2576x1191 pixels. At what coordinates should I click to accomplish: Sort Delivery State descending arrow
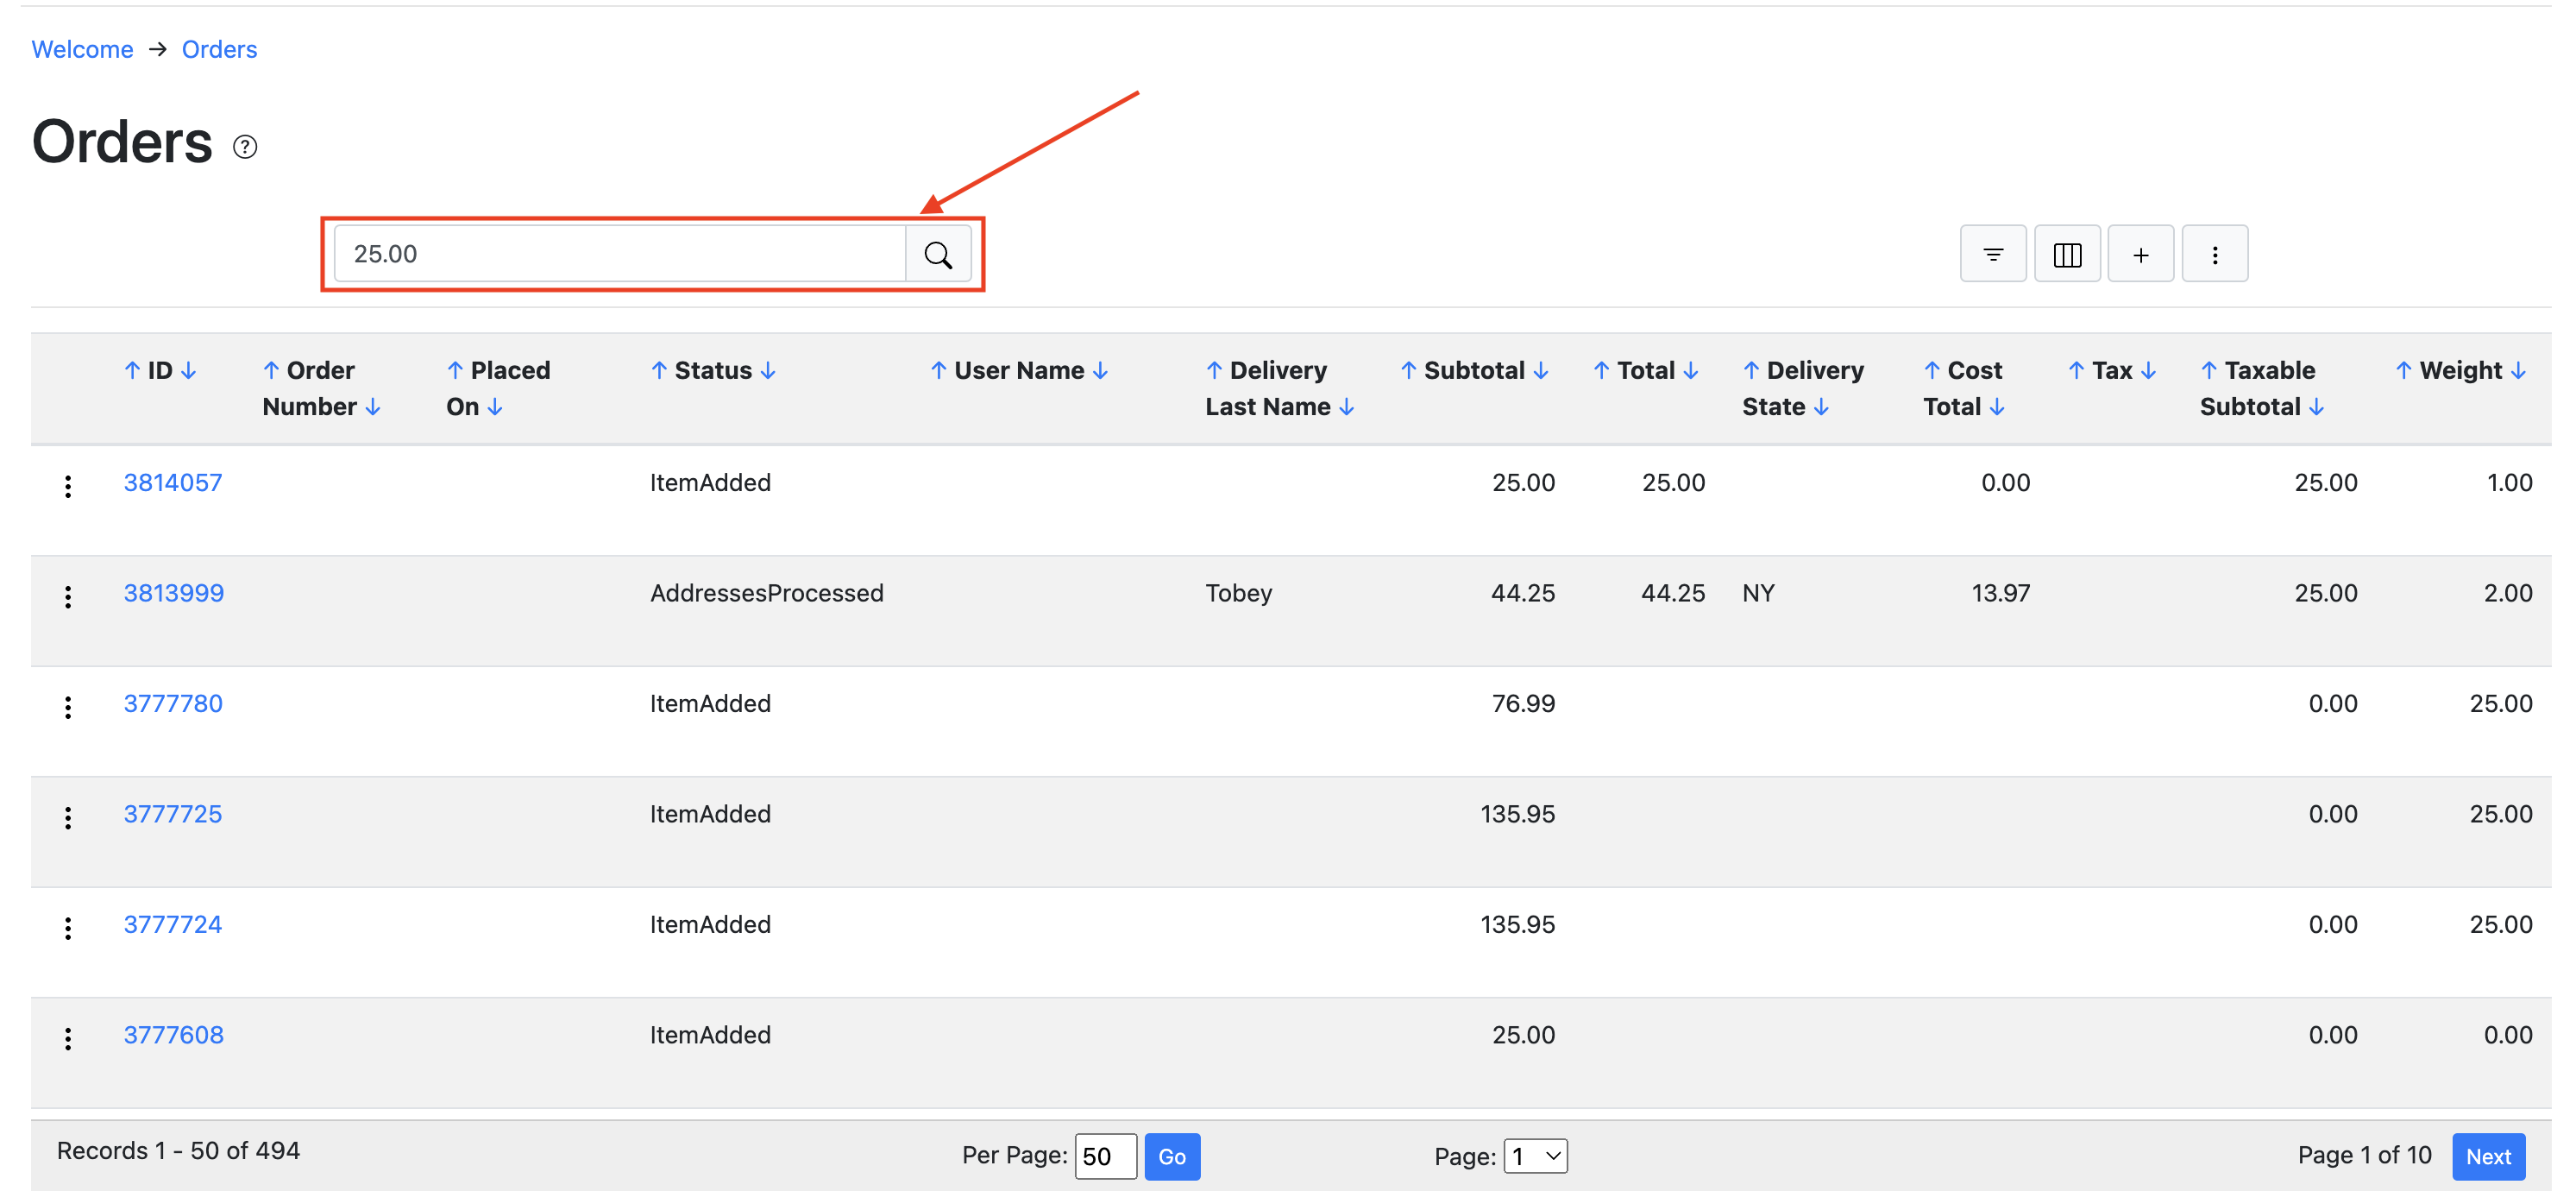pos(1821,407)
